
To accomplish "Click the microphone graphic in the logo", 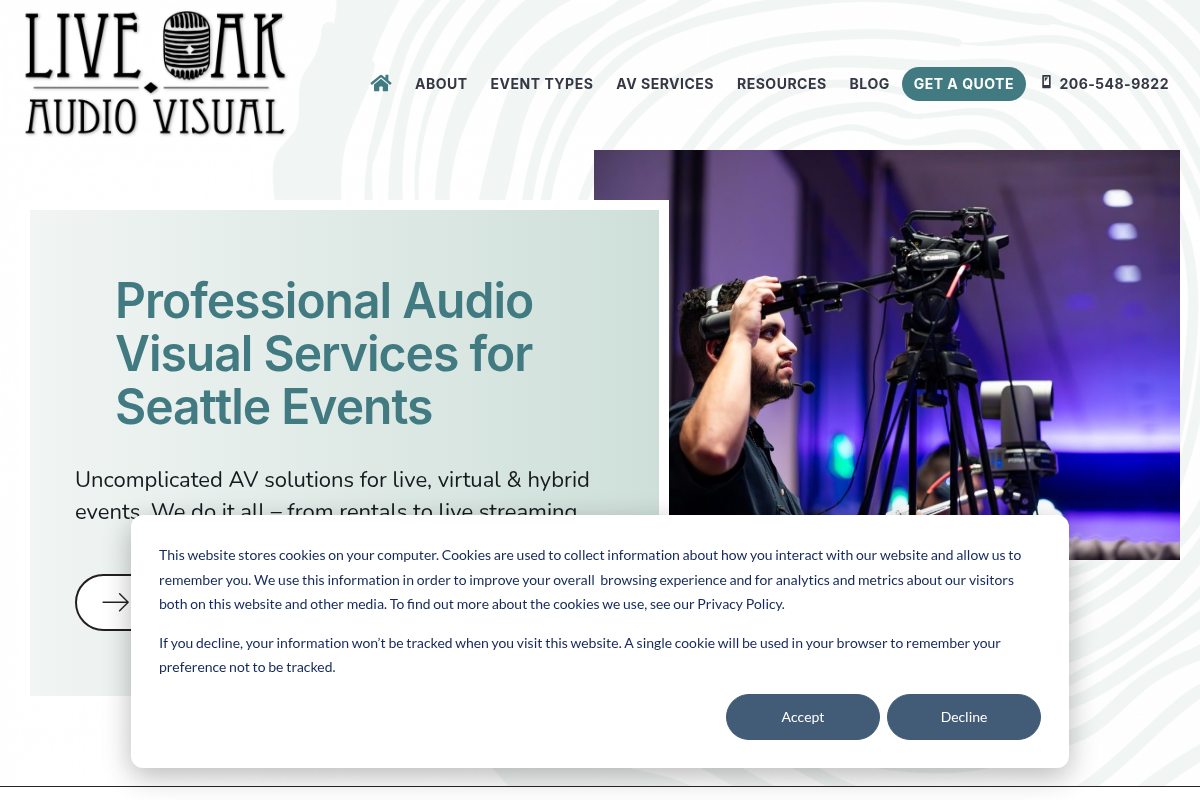I will click(x=186, y=50).
